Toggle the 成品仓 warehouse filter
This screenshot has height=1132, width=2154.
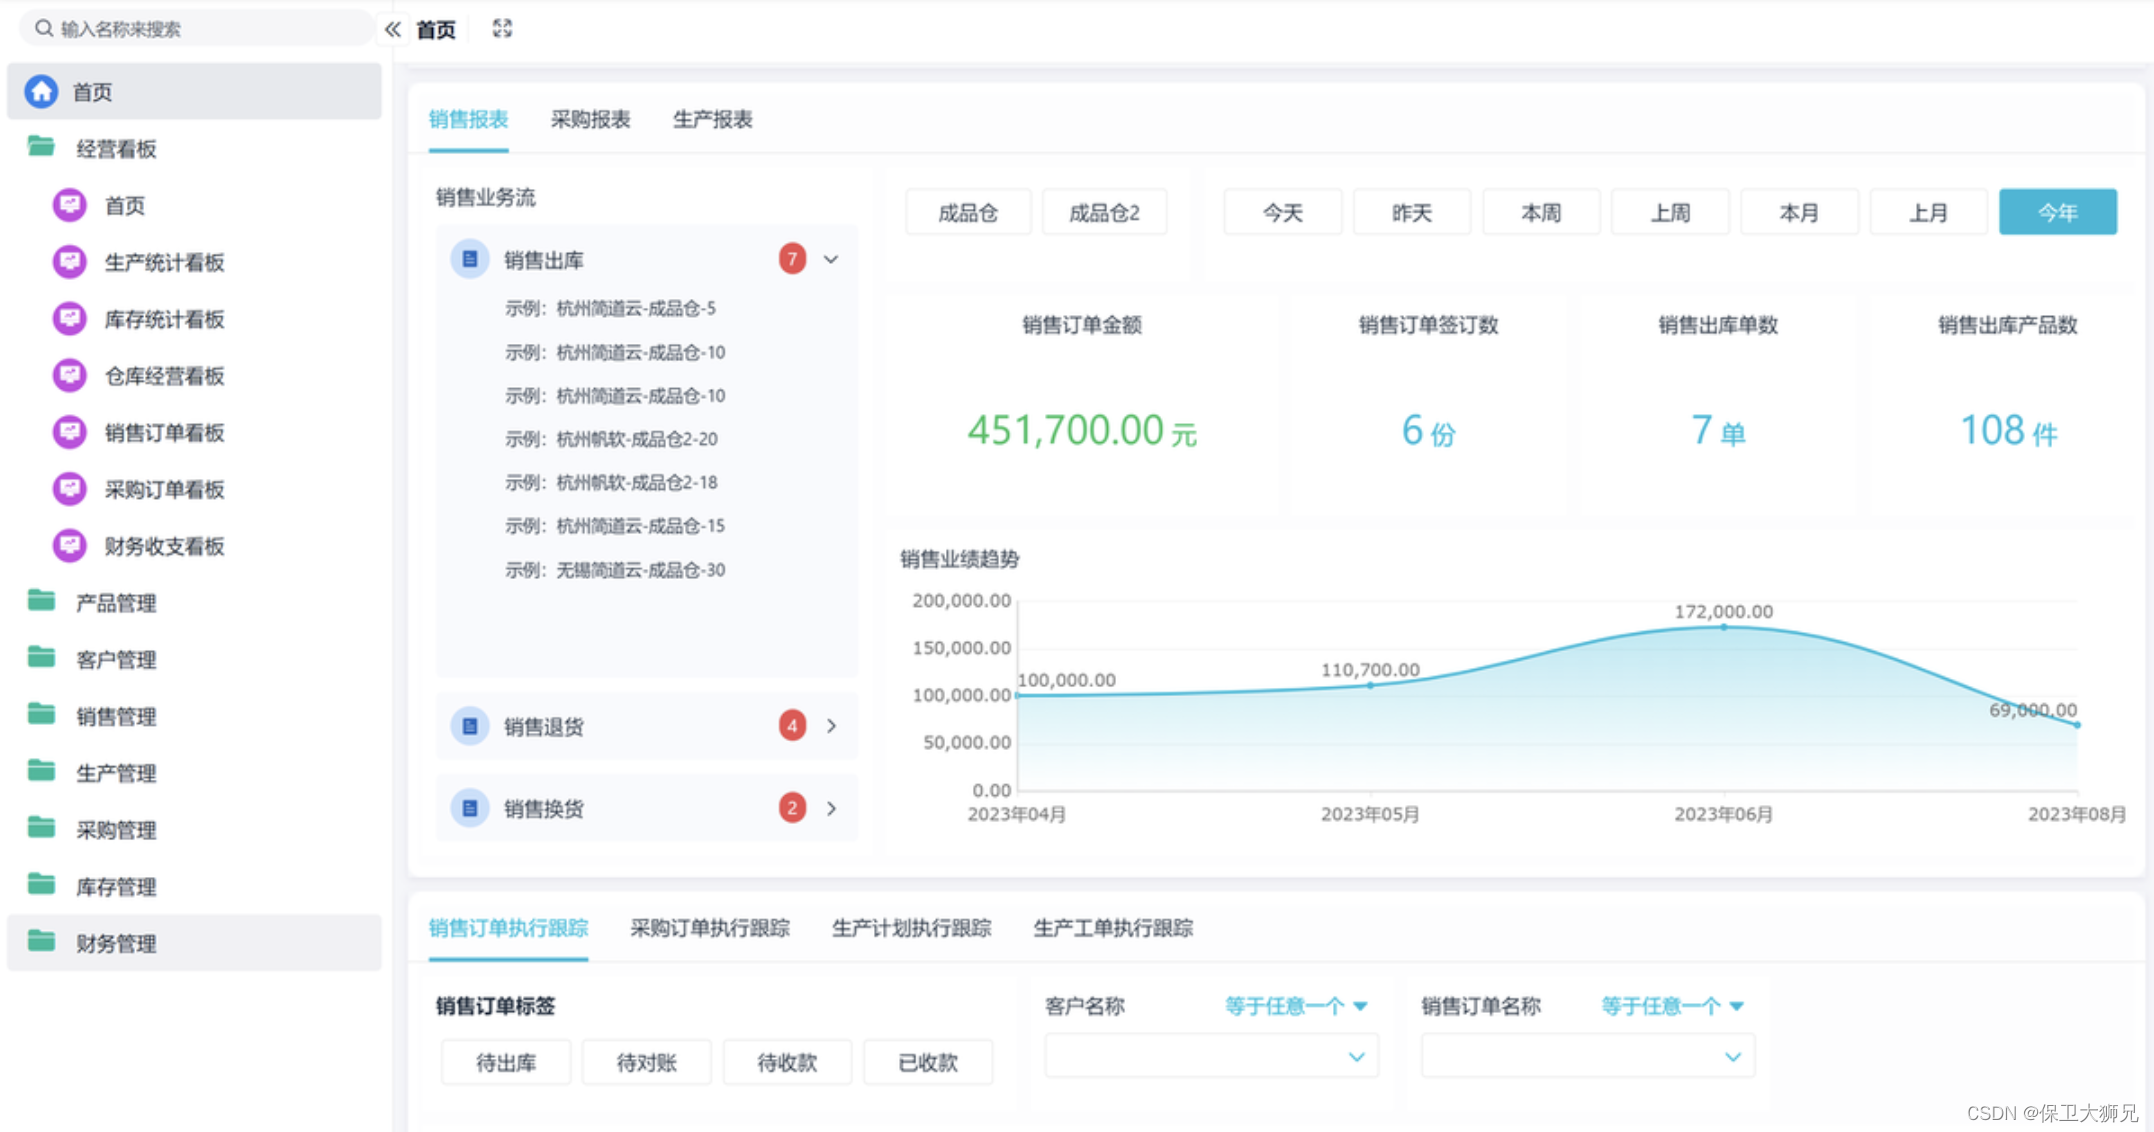tap(968, 212)
